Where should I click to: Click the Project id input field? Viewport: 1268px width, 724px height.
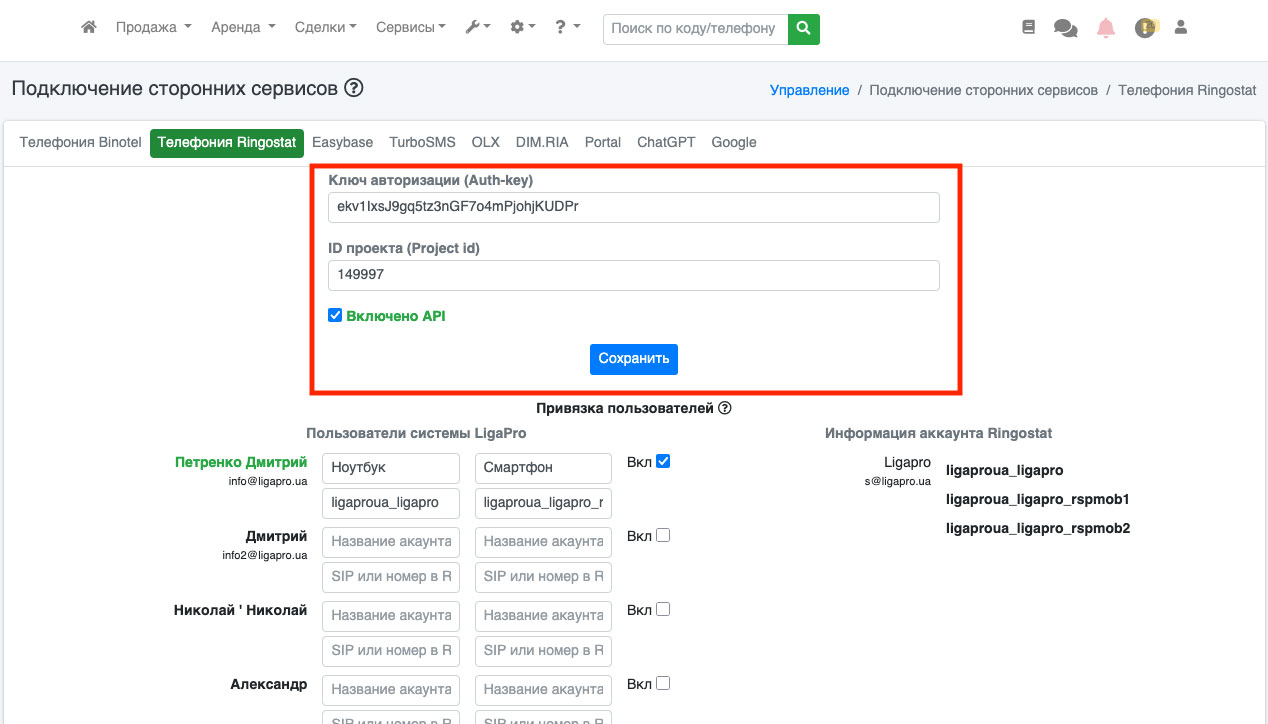pyautogui.click(x=634, y=275)
